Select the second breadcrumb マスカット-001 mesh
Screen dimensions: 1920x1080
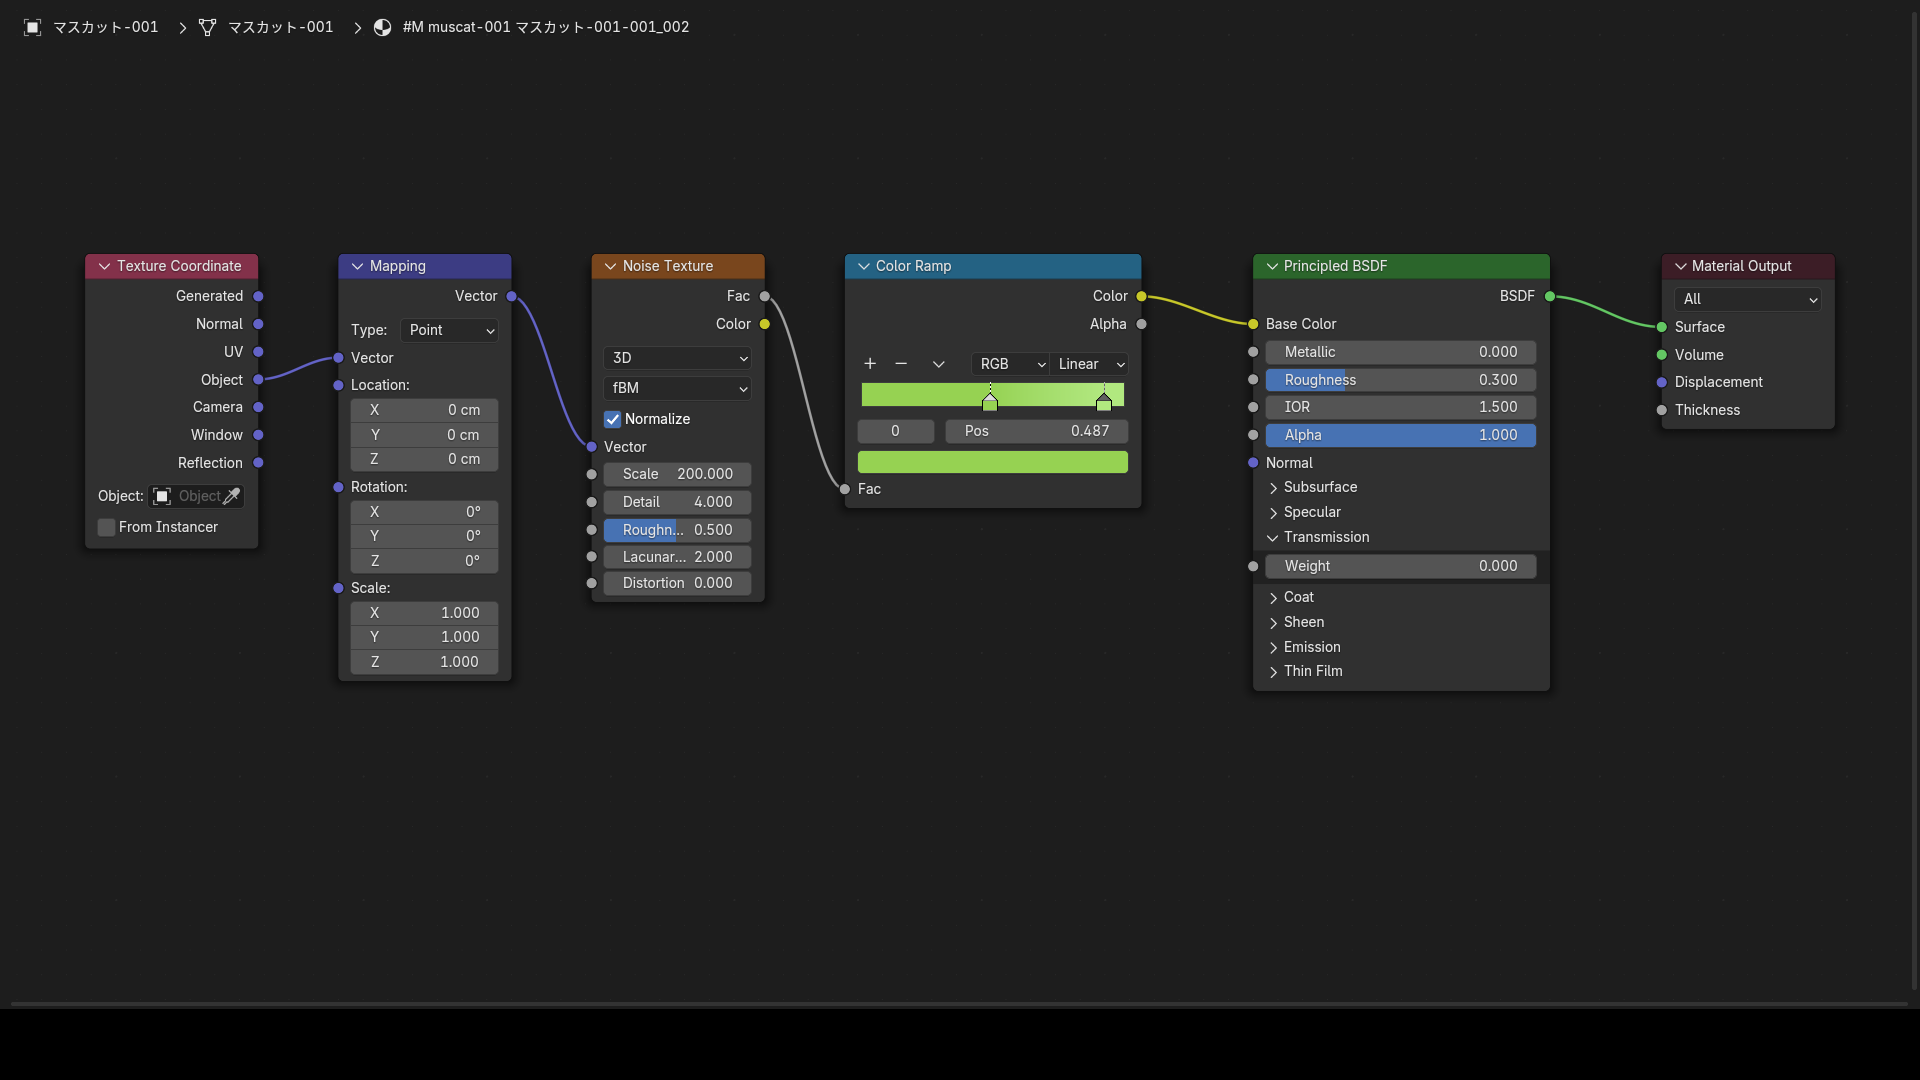click(x=281, y=27)
